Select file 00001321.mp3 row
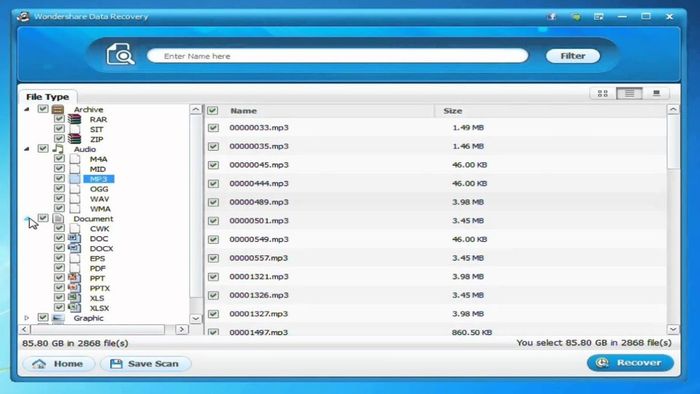The width and height of the screenshot is (700, 394). point(435,277)
